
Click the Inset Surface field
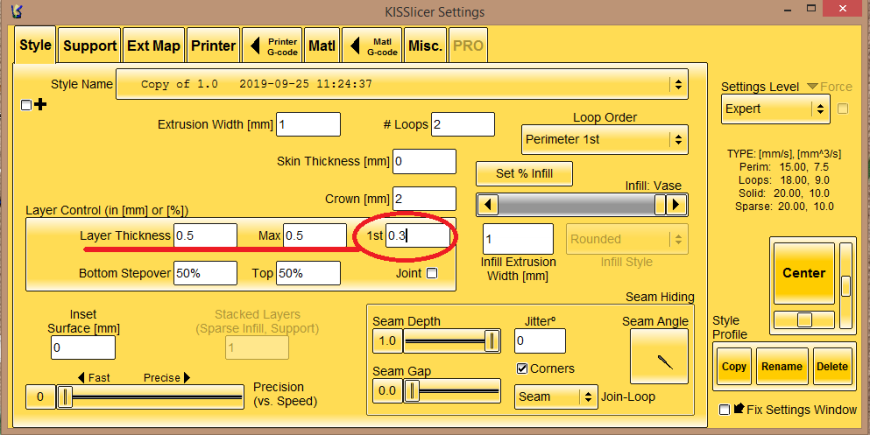pos(83,348)
